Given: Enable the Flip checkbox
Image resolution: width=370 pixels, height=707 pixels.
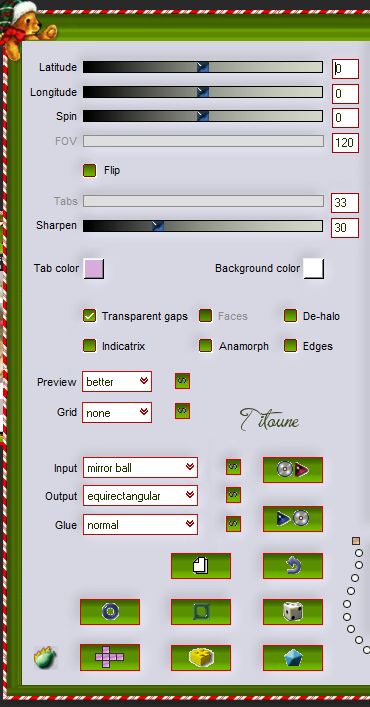Looking at the screenshot, I should [x=89, y=170].
